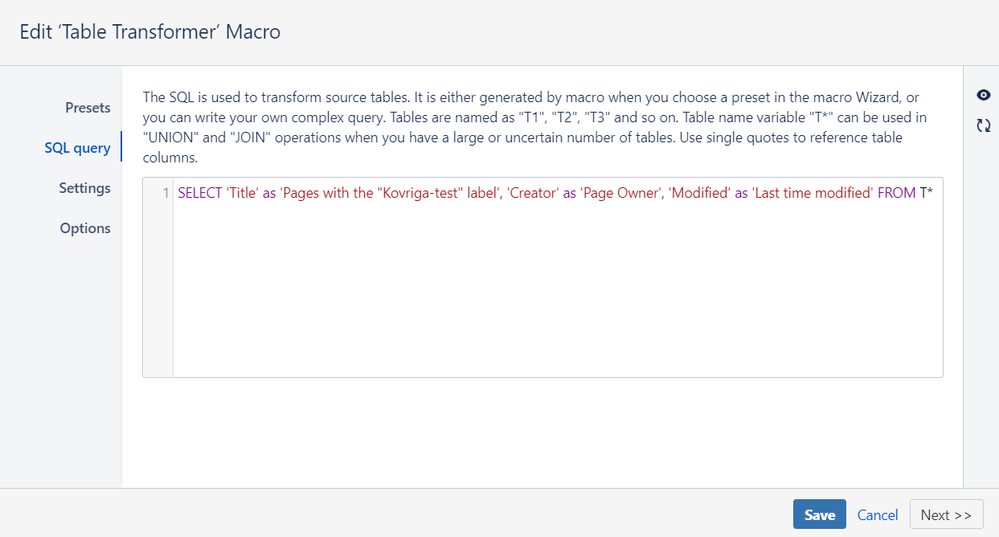Toggle the eye preview icon
This screenshot has width=999, height=537.
(x=983, y=95)
